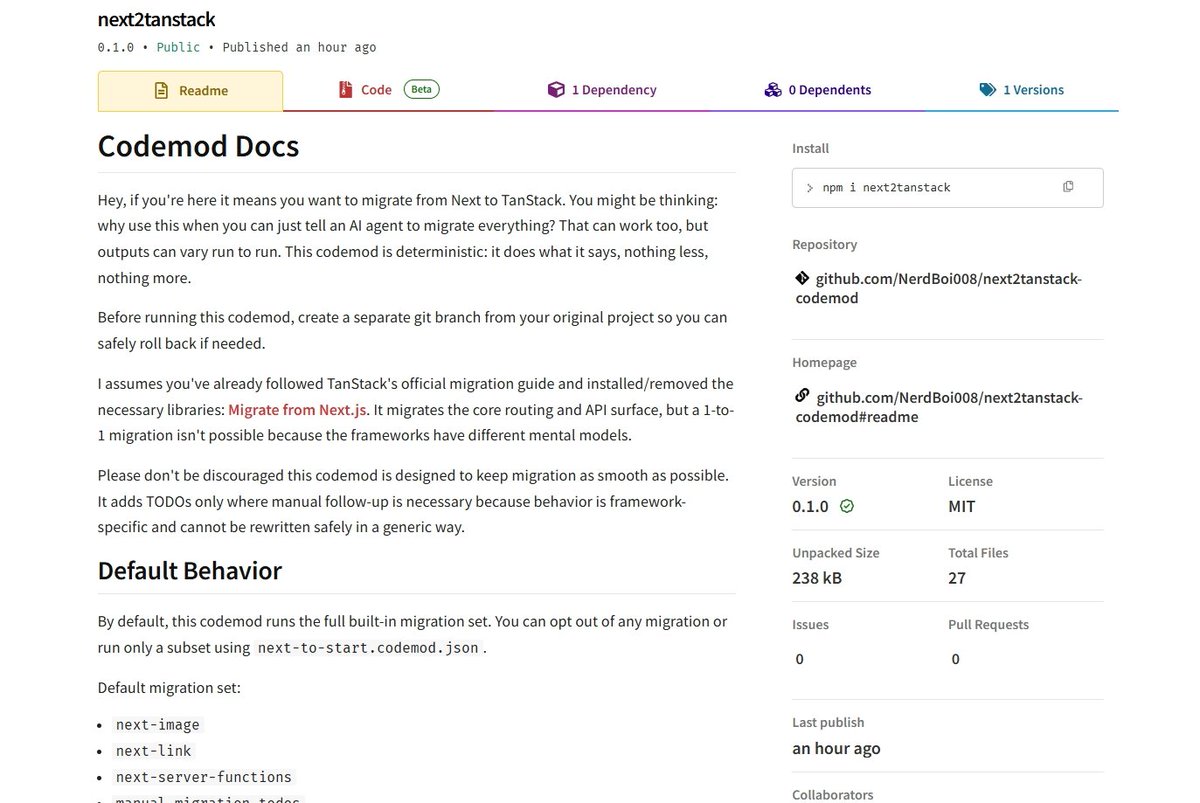
Task: Follow the Migrate from Next.js link
Action: 298,409
